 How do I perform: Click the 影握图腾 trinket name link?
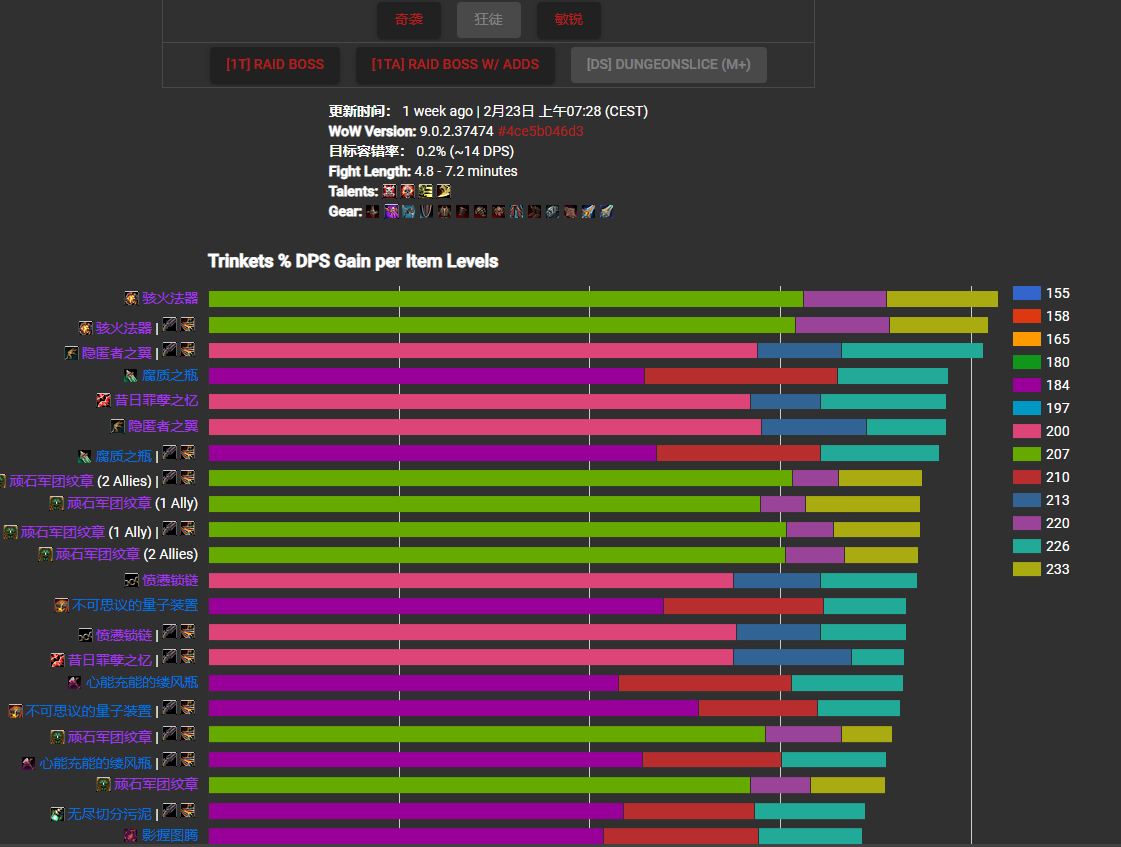click(x=169, y=835)
